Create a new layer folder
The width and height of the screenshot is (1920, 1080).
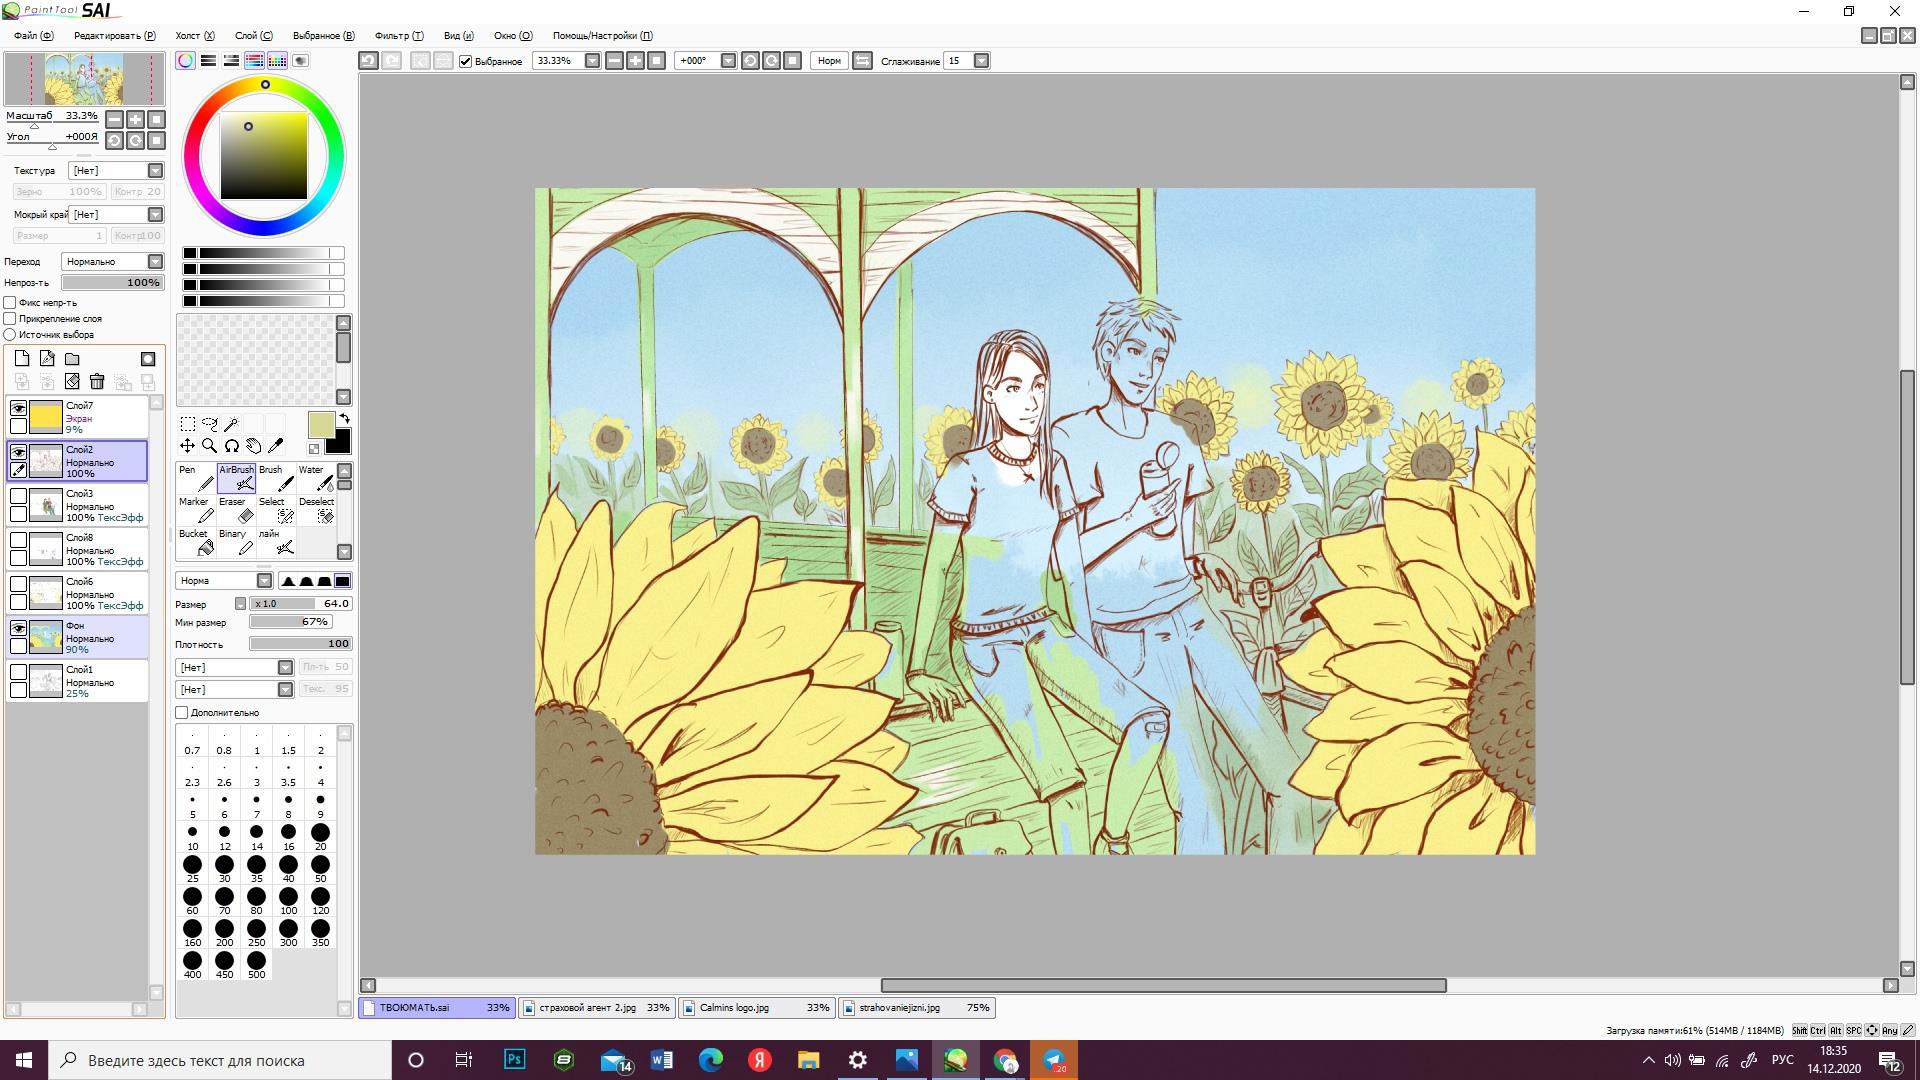72,359
